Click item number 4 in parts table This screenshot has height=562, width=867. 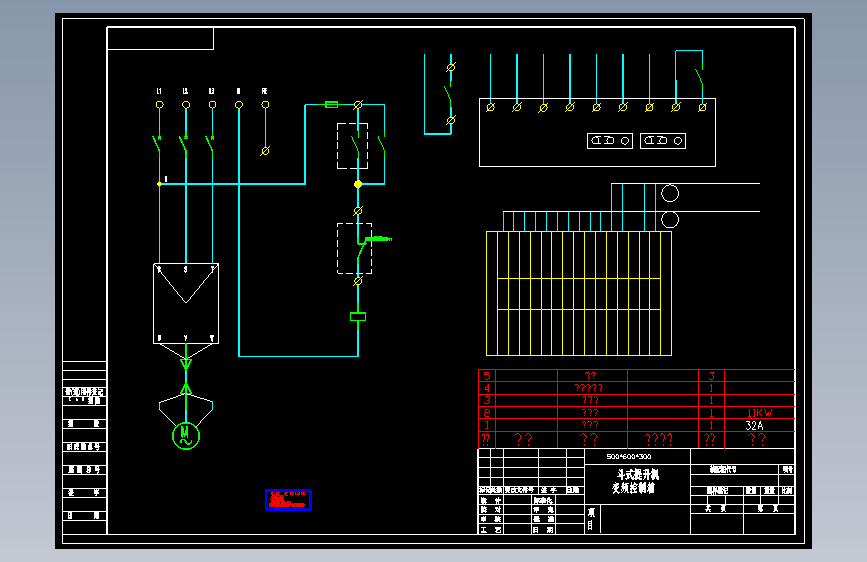(487, 388)
